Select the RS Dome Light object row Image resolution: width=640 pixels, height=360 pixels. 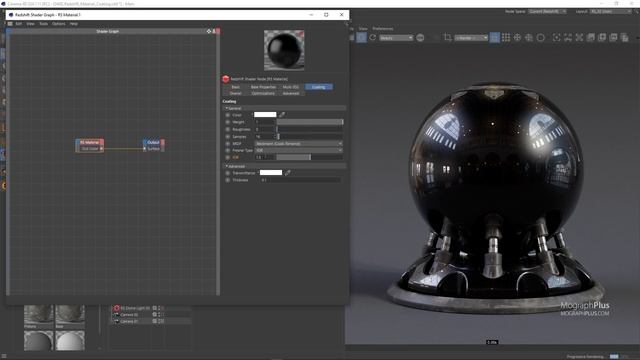(151, 308)
